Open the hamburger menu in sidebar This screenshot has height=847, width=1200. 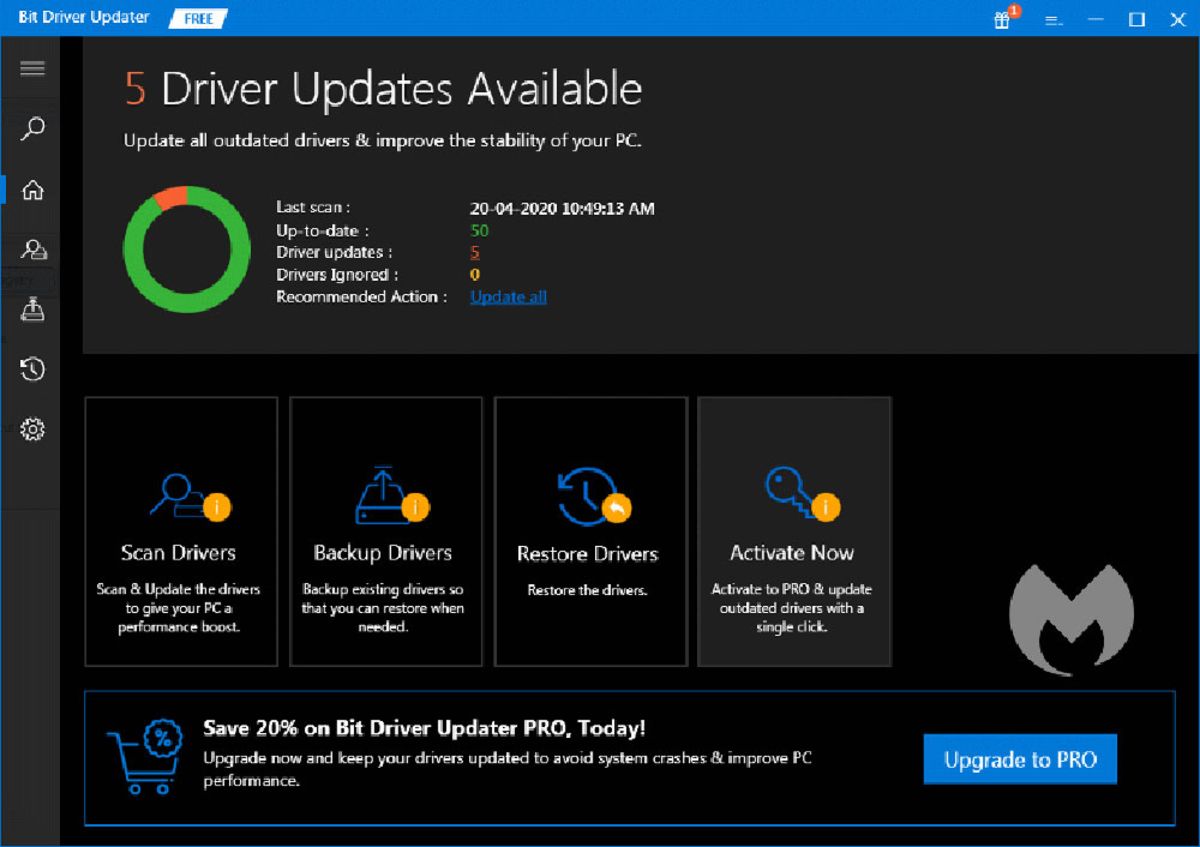click(x=32, y=68)
